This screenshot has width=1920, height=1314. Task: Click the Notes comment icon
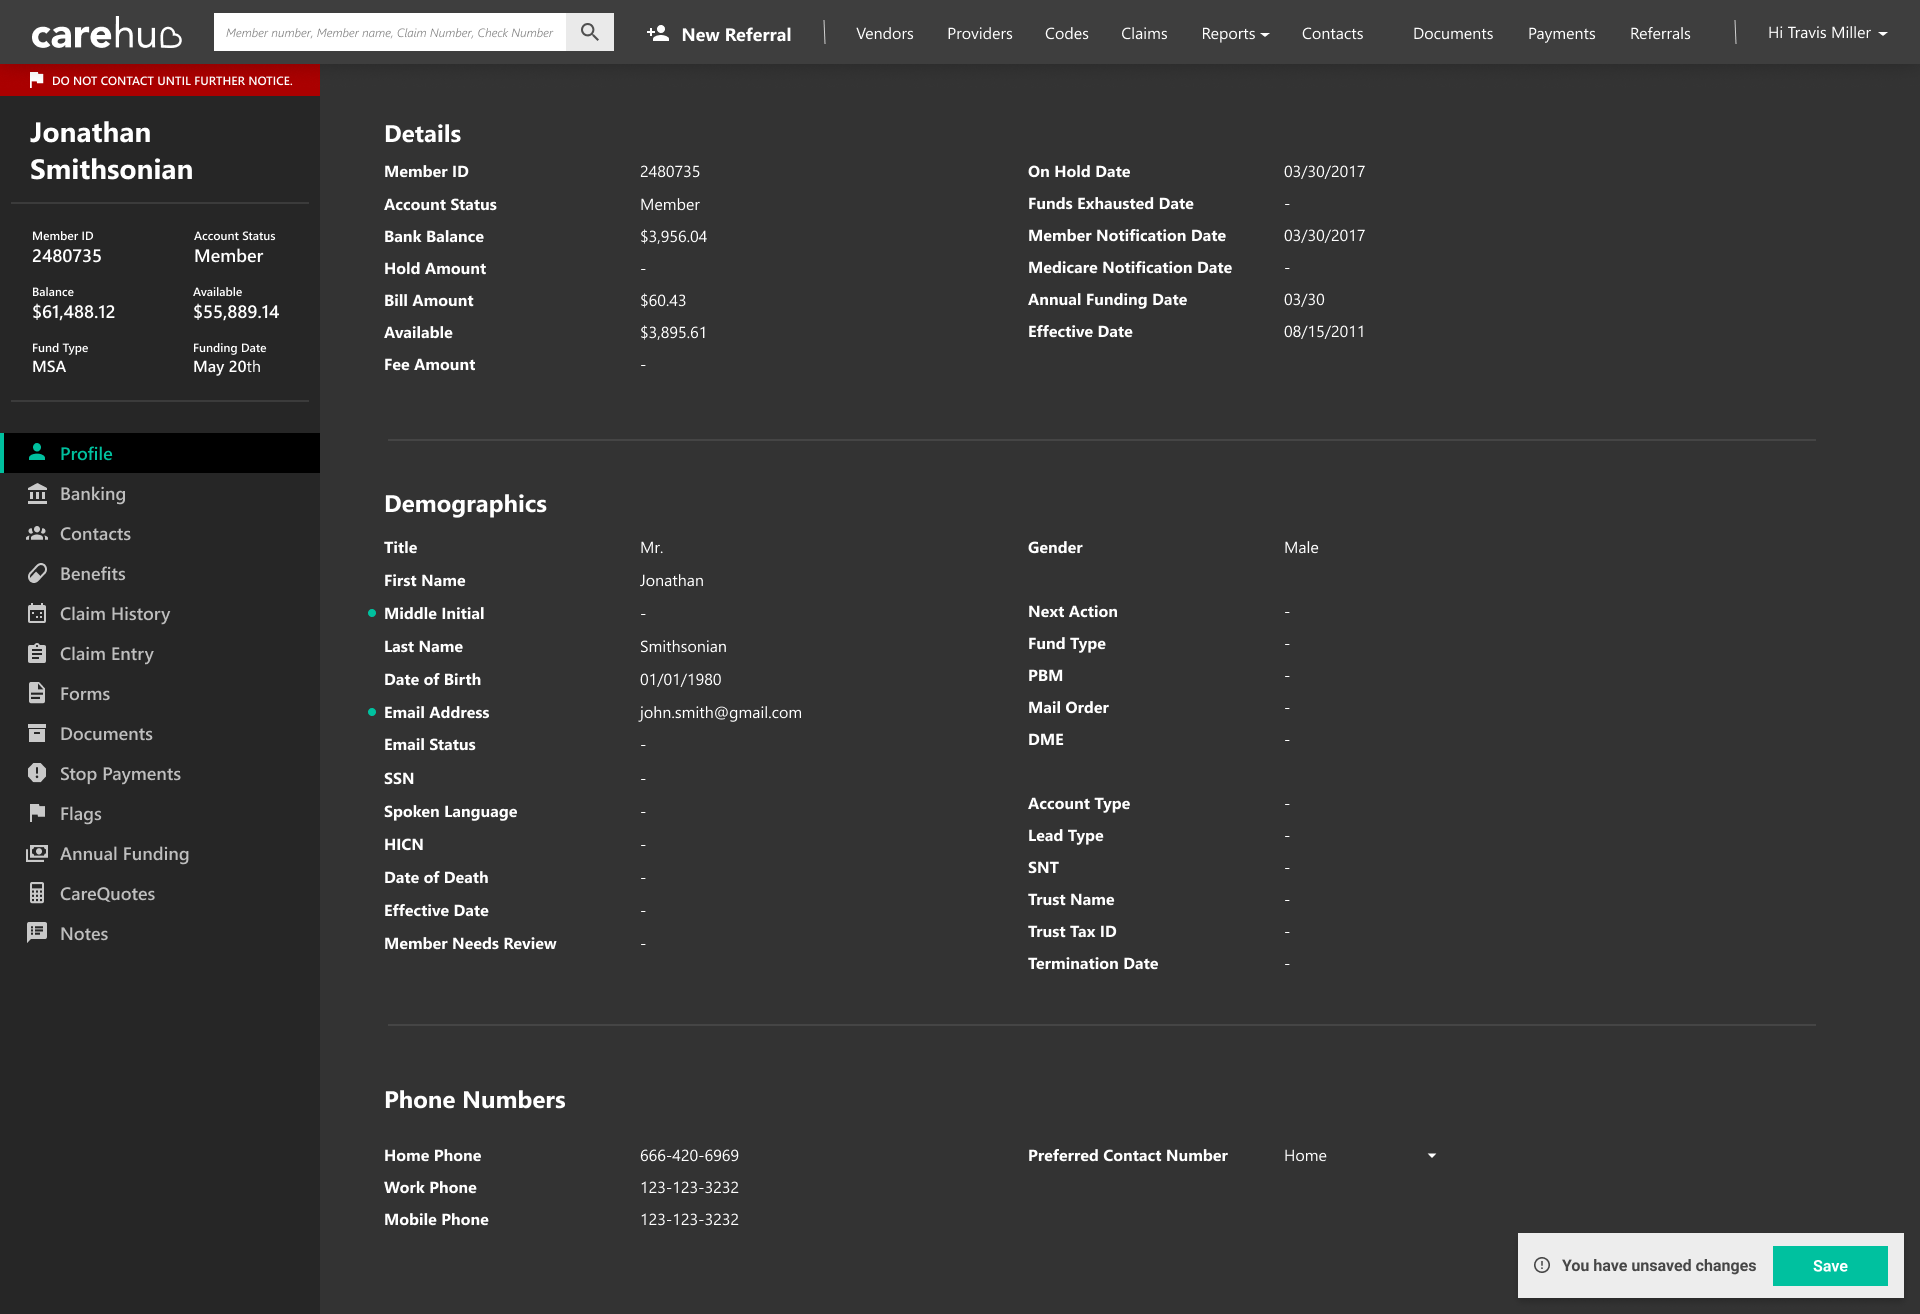click(37, 933)
